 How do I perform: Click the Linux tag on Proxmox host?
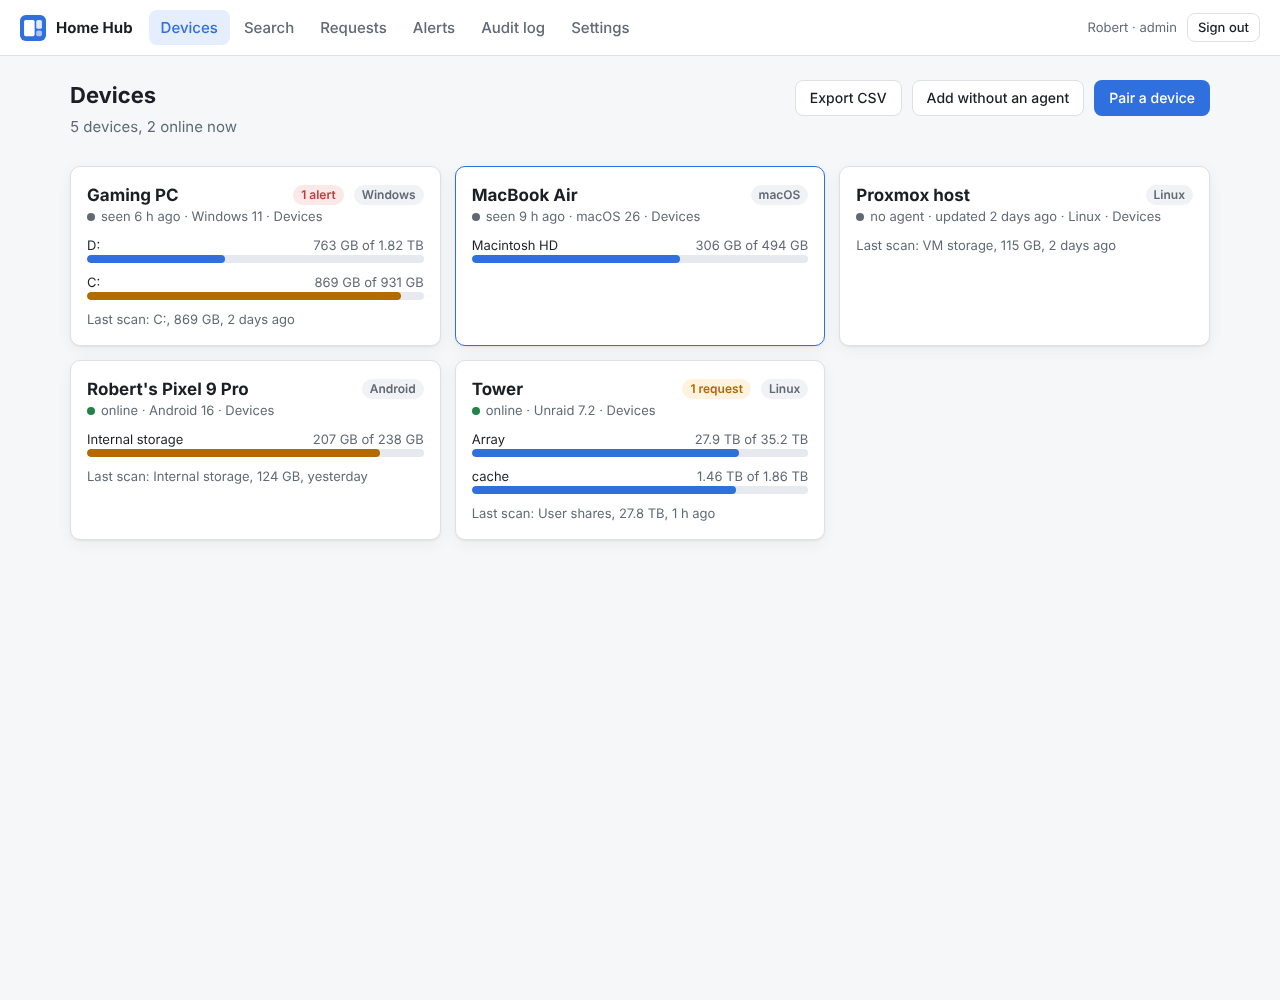pos(1169,195)
